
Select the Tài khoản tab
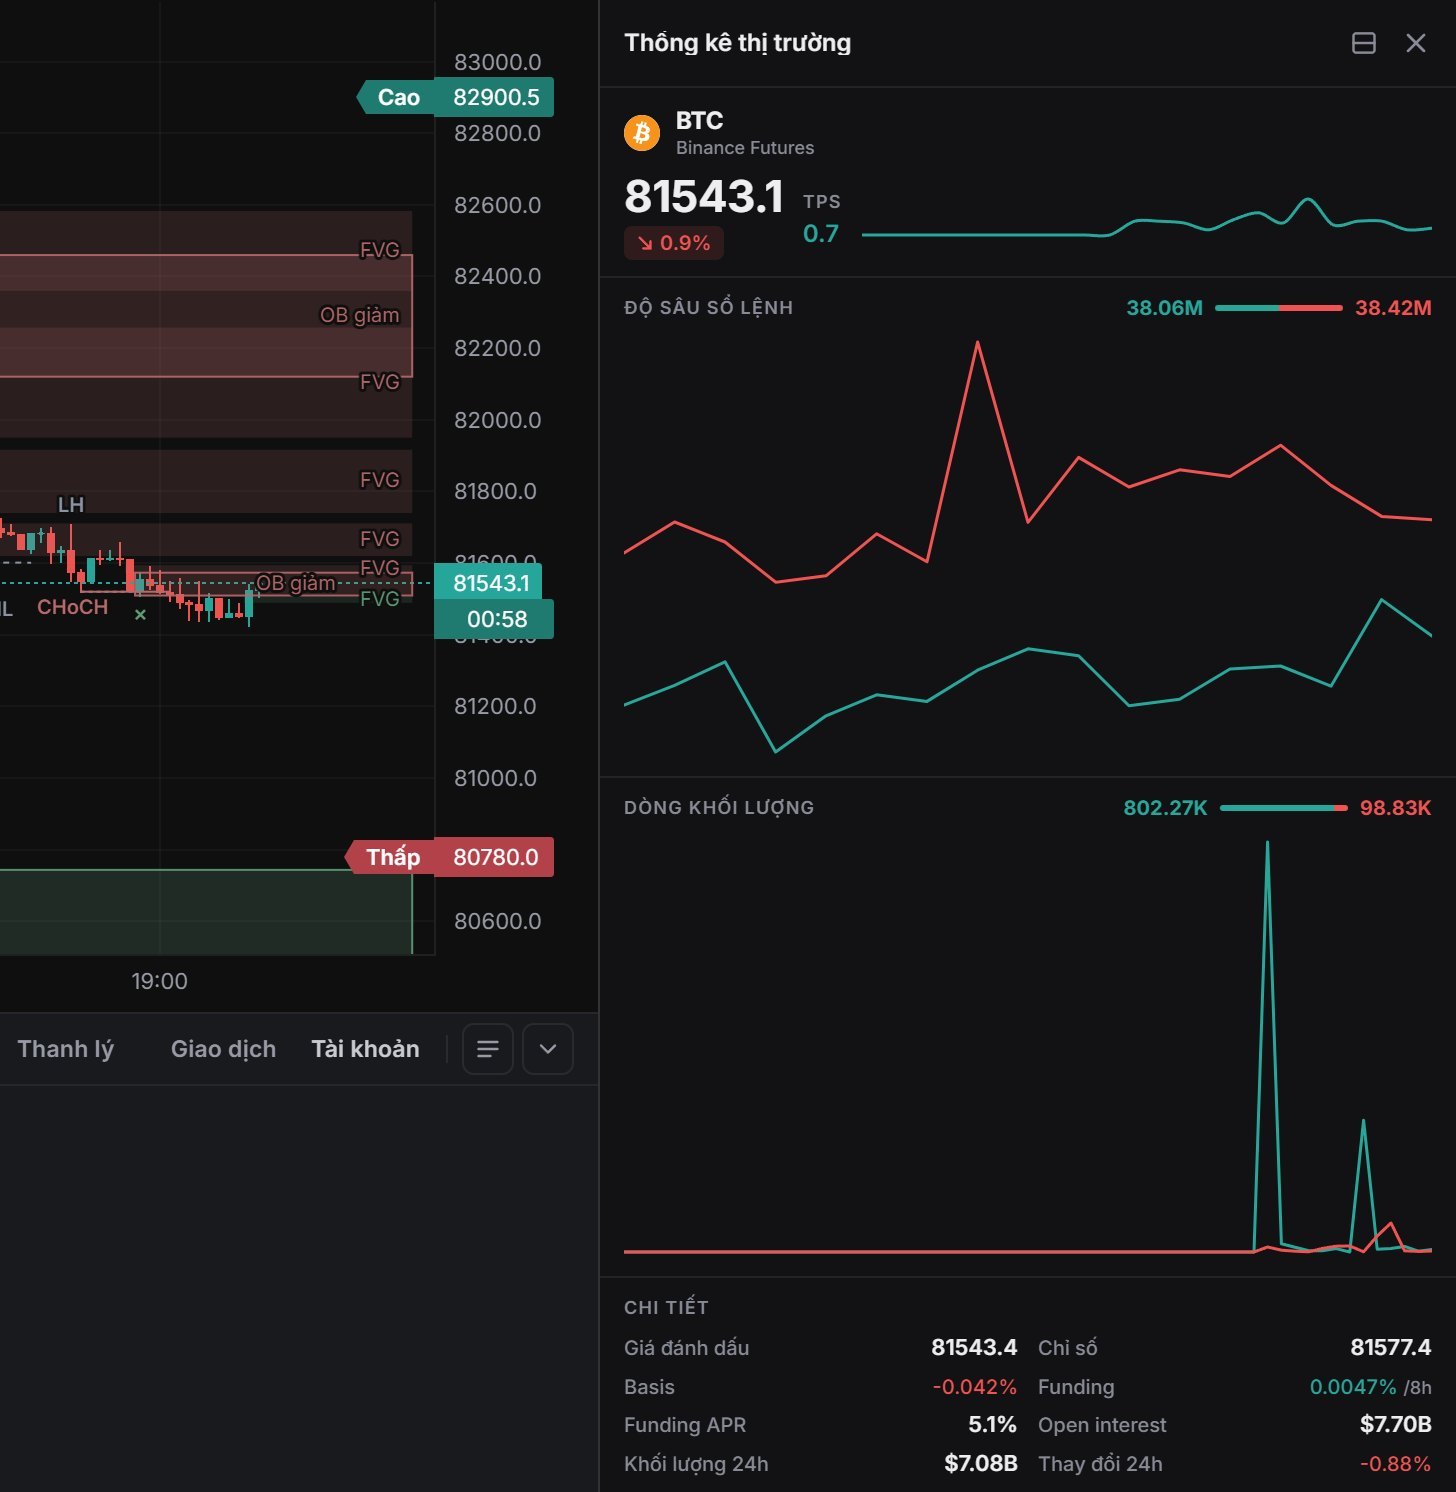[x=365, y=1049]
